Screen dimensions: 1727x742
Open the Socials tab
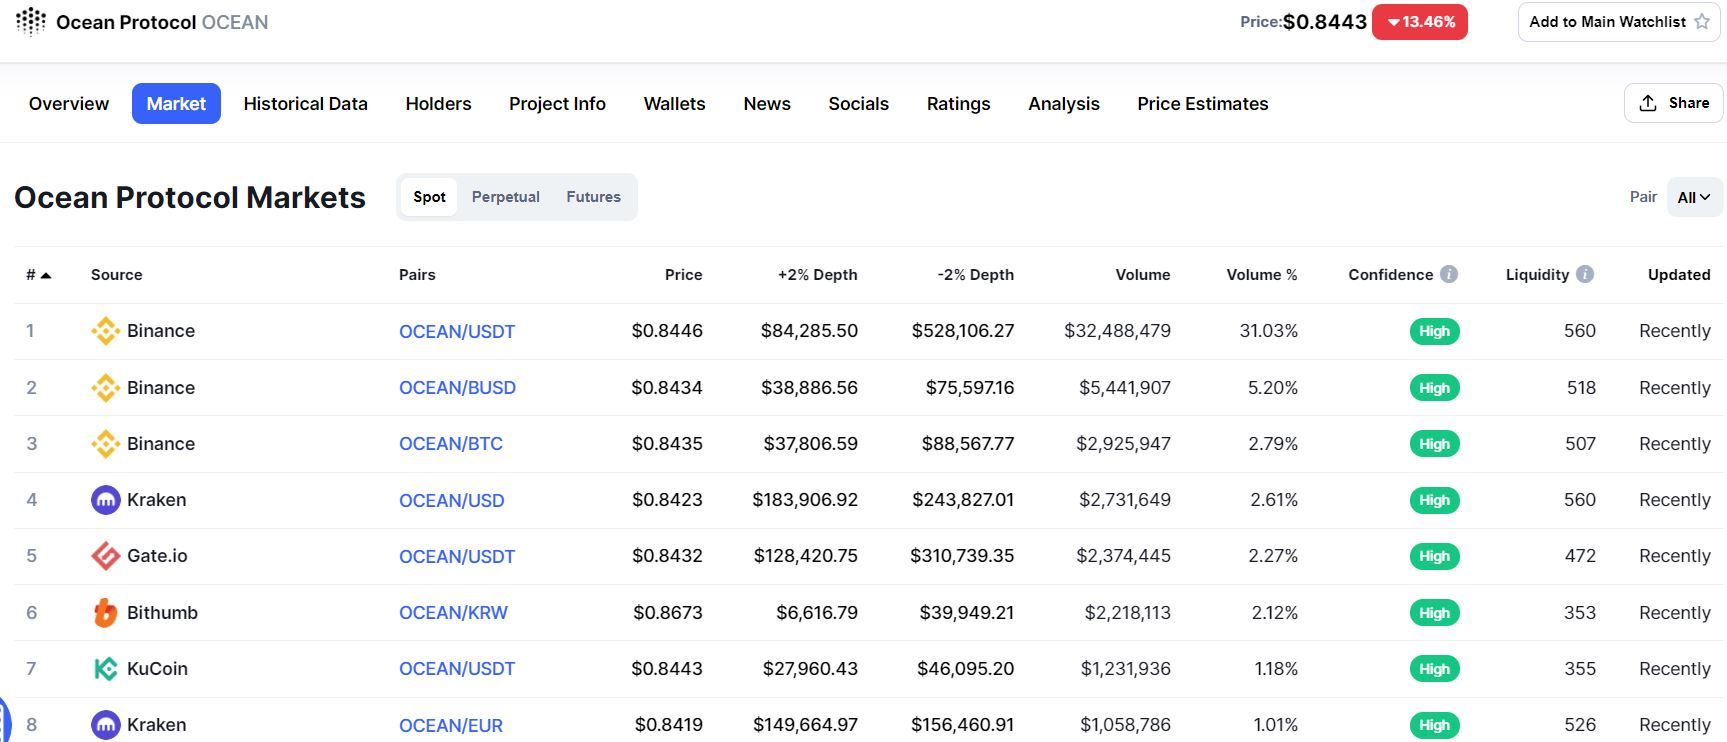pyautogui.click(x=858, y=104)
